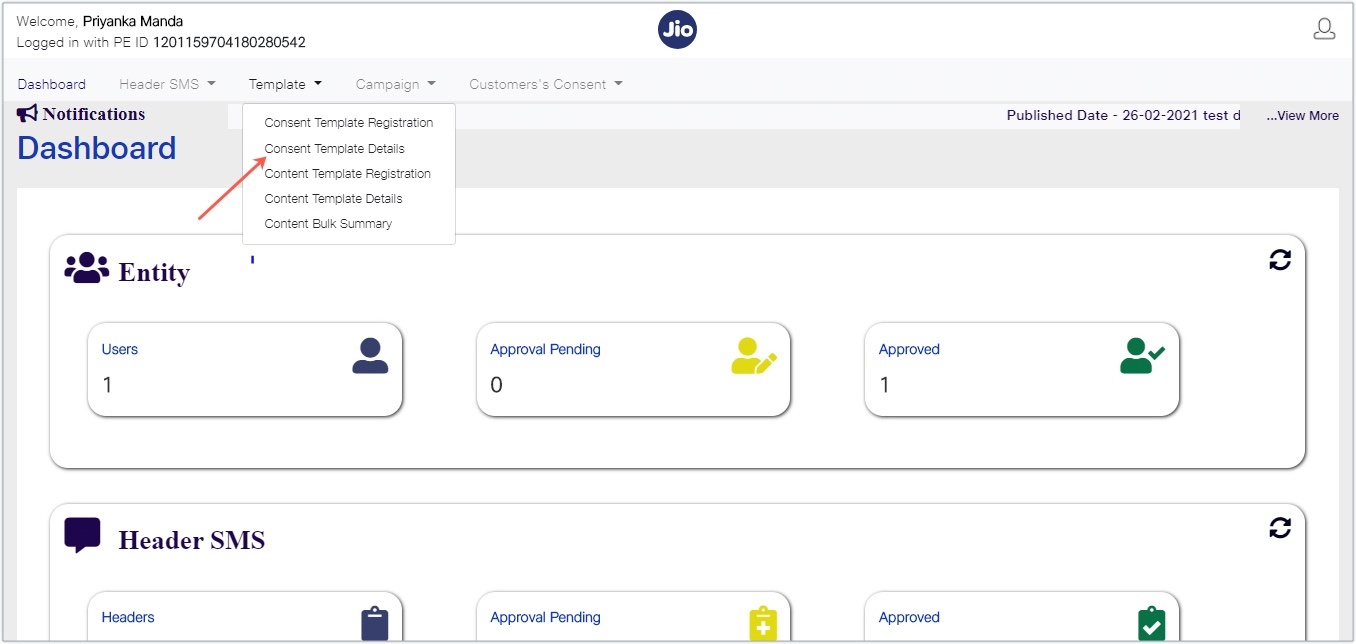Click the Entity section title
The image size is (1356, 644).
(x=154, y=272)
